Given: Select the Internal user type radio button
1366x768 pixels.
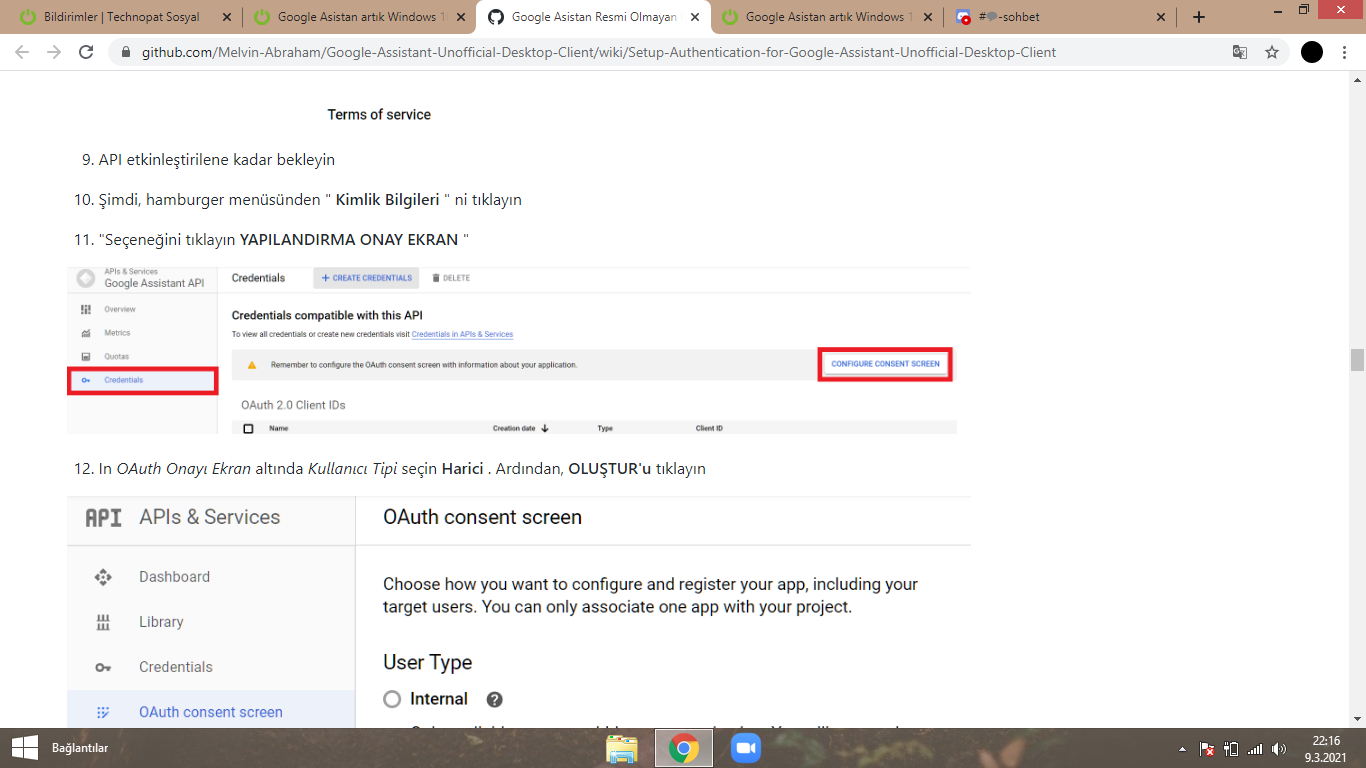Looking at the screenshot, I should pos(392,699).
